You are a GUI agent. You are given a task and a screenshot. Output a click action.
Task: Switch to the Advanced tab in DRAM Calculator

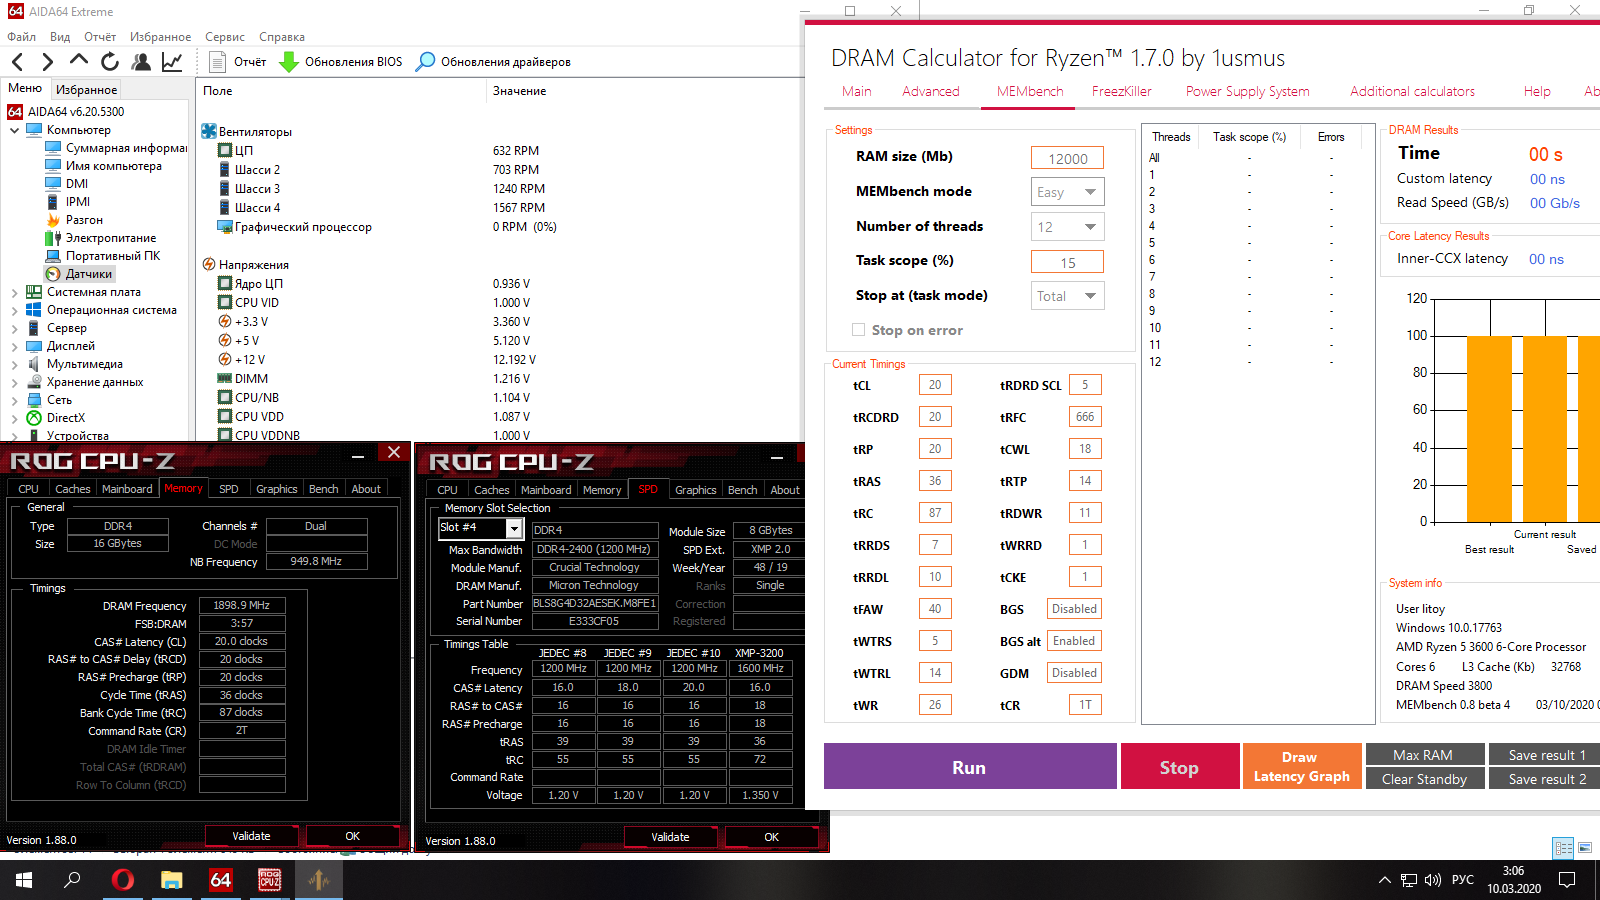click(931, 91)
